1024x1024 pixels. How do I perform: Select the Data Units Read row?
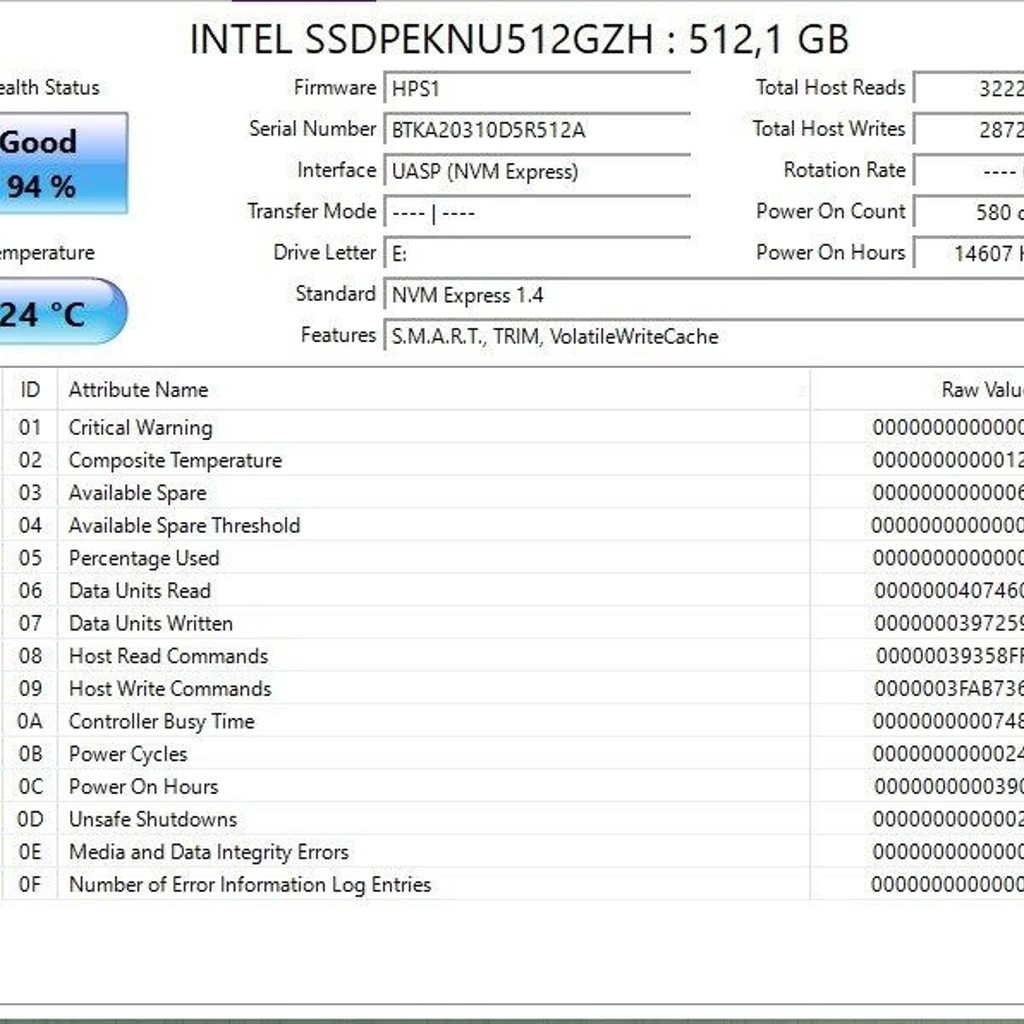point(512,590)
